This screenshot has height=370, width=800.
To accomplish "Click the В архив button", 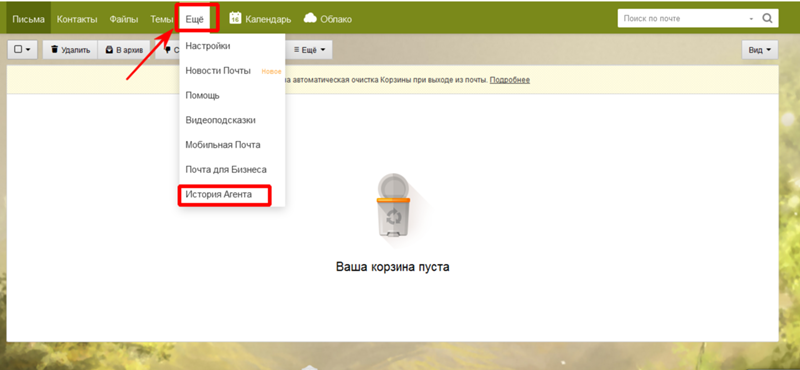I will 124,50.
